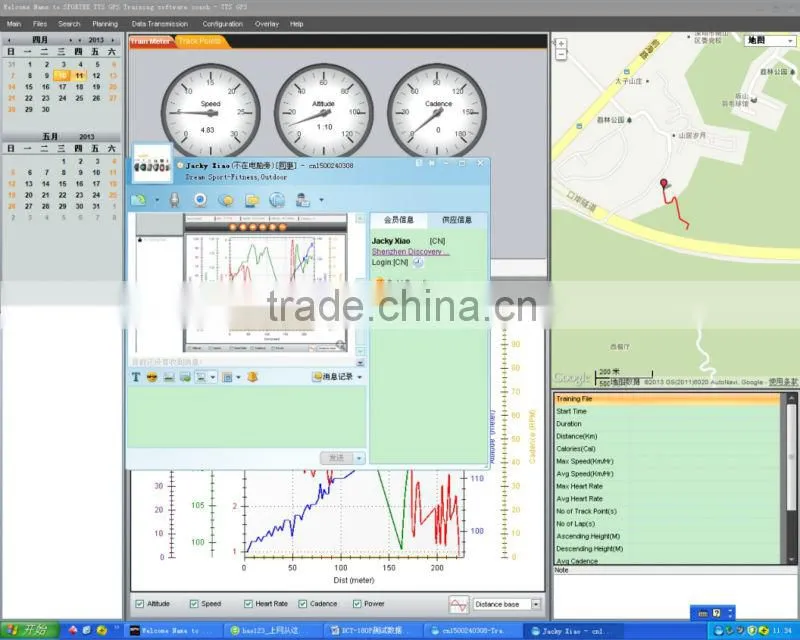800x640 pixels.
Task: Click the file transfer icon in chat toolbar
Action: 138,200
